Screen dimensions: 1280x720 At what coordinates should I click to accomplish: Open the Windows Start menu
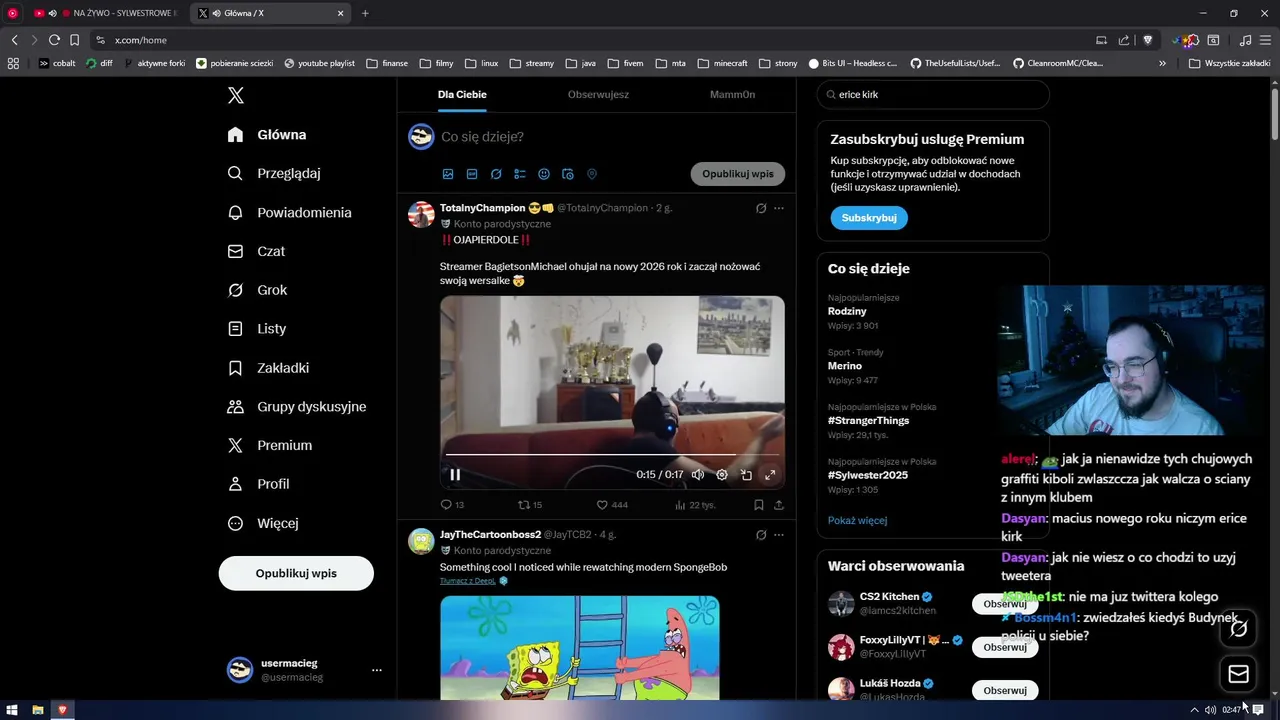click(12, 710)
